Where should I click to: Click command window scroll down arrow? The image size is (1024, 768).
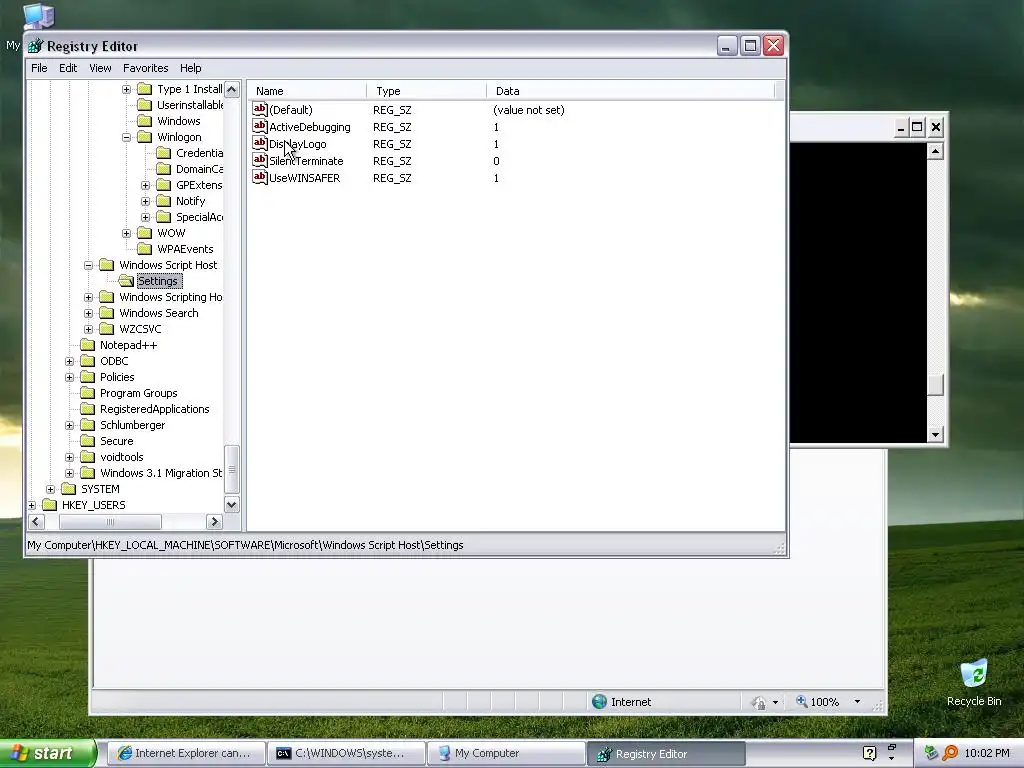(x=935, y=434)
